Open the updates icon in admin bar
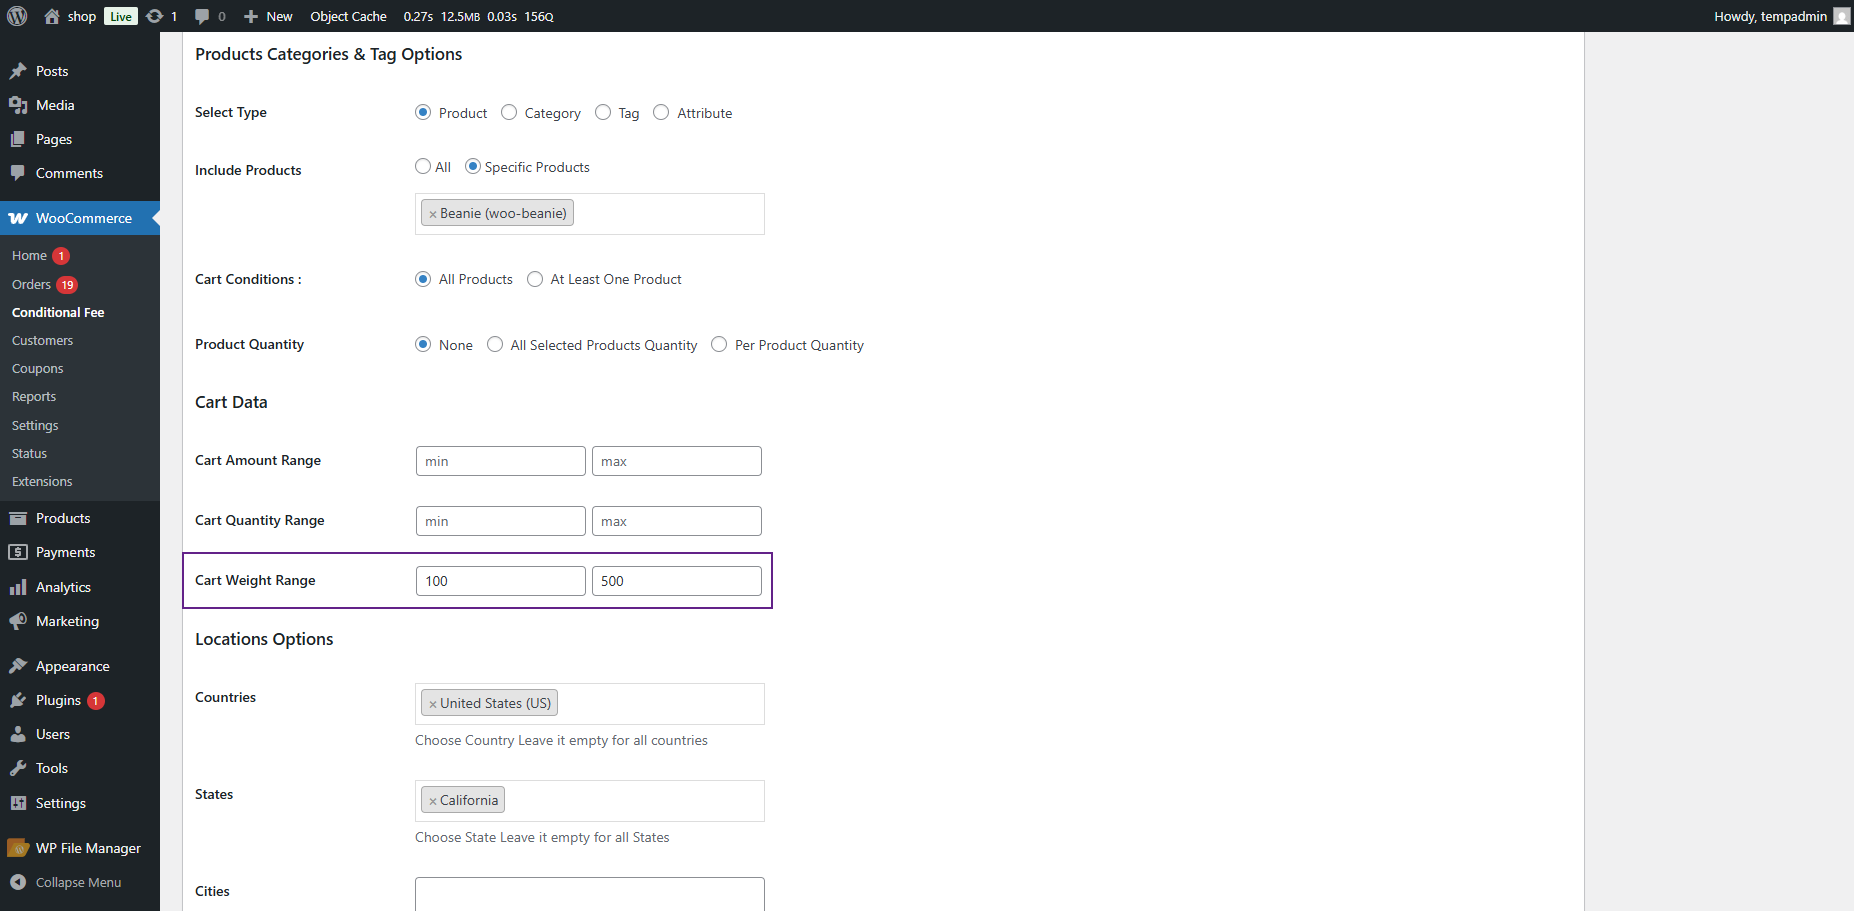The width and height of the screenshot is (1854, 911). point(154,16)
